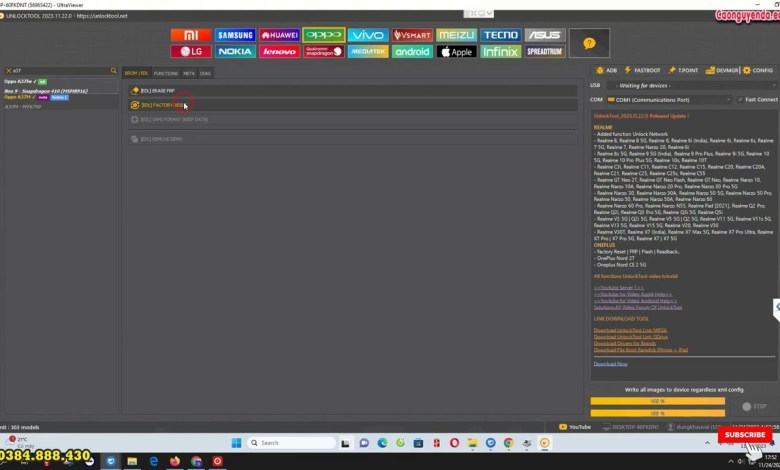Image resolution: width=780 pixels, height=470 pixels.
Task: Select the Spreadtrum brand logo
Action: 545,51
